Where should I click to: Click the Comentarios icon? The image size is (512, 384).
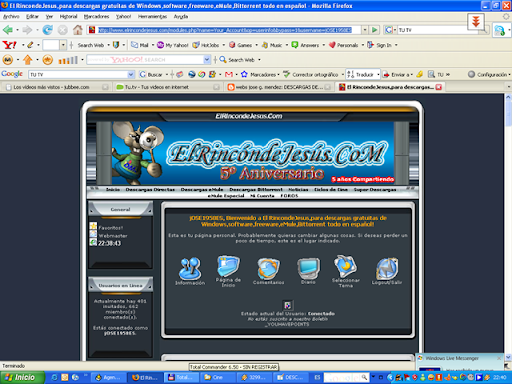click(x=268, y=268)
